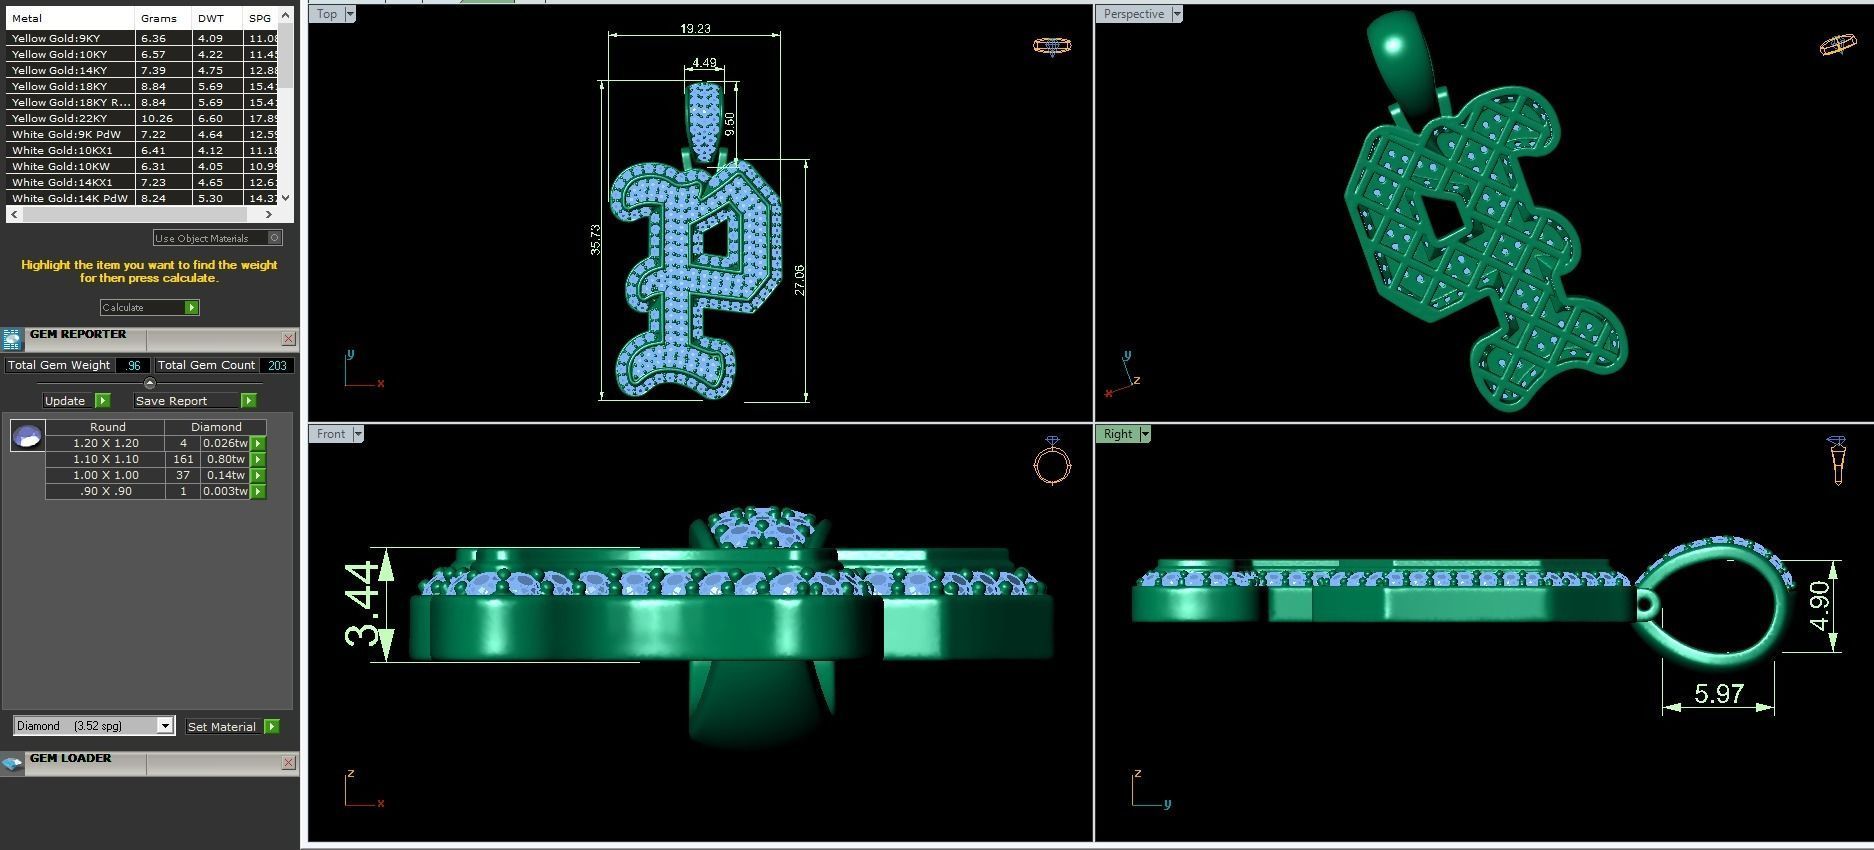Image resolution: width=1874 pixels, height=850 pixels.
Task: Open the Perspective viewport dropdown arrow
Action: 1176,14
